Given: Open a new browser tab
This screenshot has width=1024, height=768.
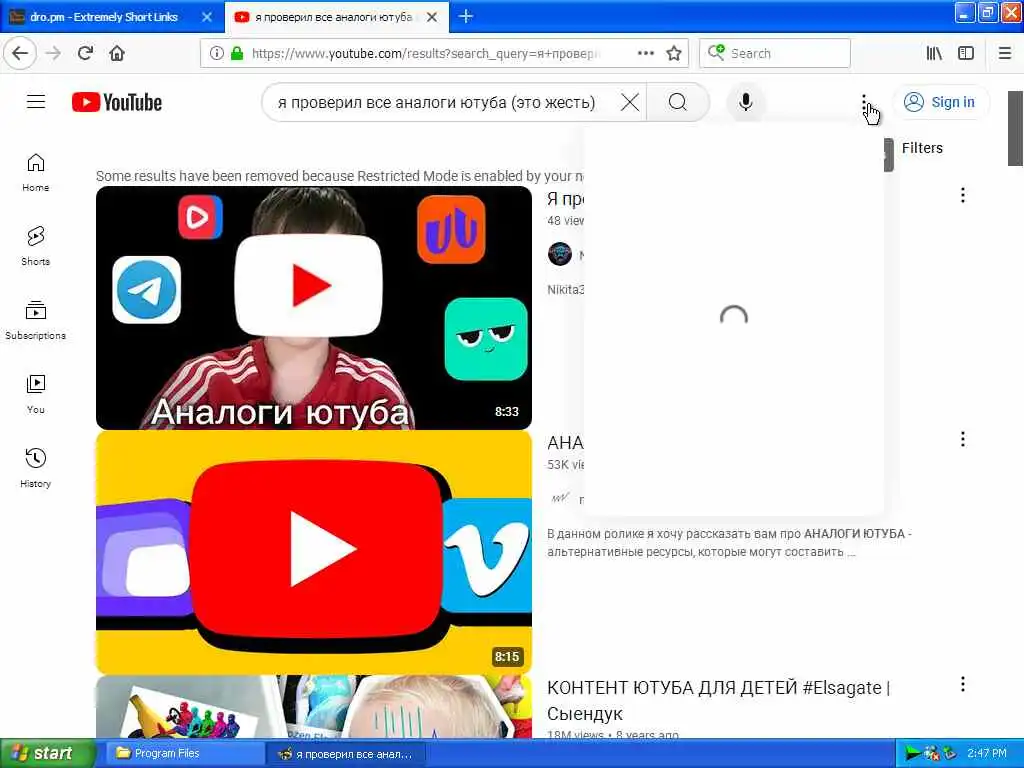Looking at the screenshot, I should (x=466, y=17).
